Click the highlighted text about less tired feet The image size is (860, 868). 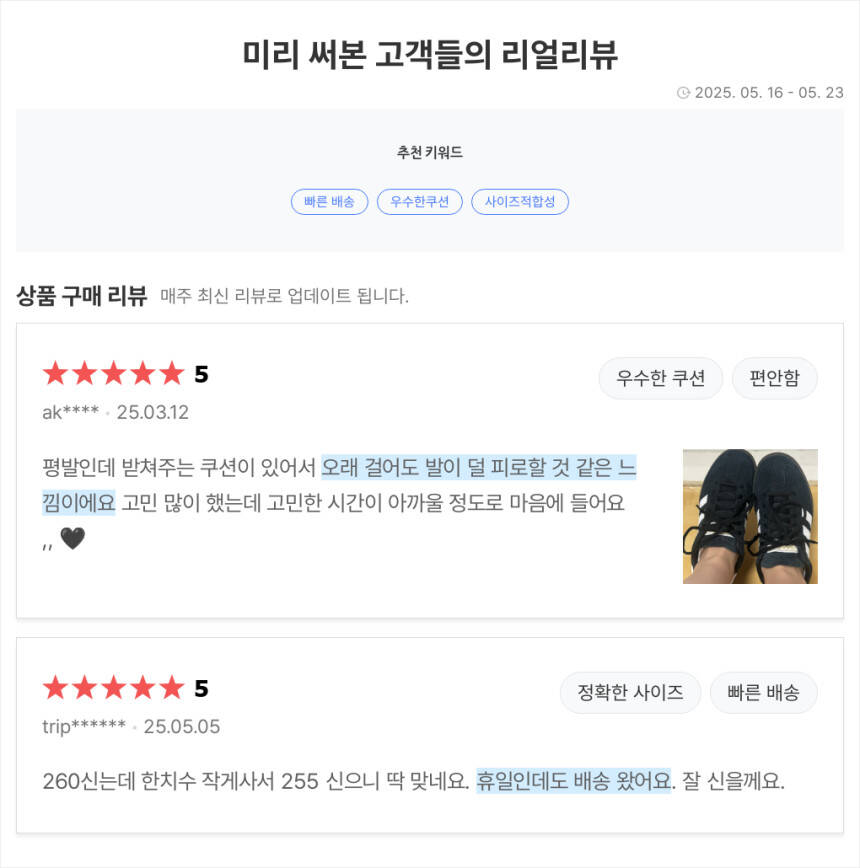coord(478,467)
